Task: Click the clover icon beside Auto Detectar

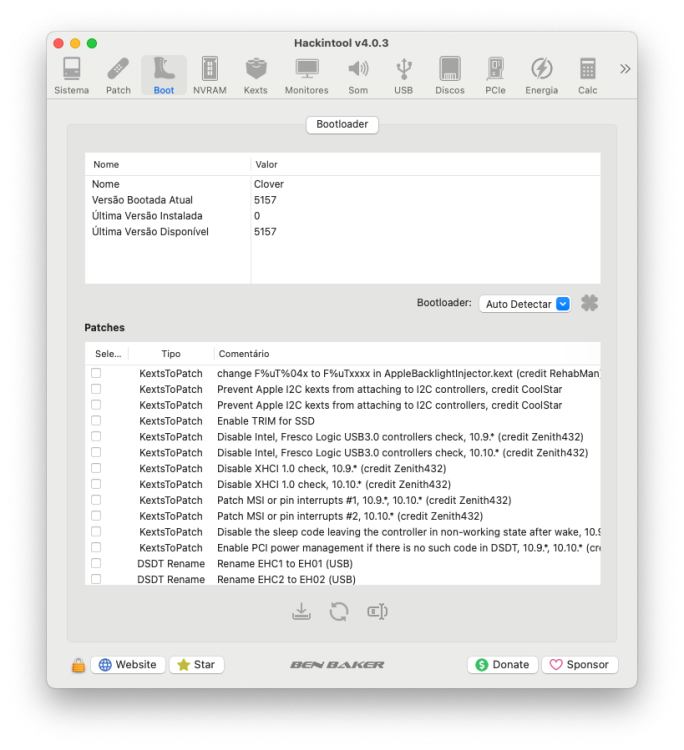Action: pyautogui.click(x=589, y=303)
